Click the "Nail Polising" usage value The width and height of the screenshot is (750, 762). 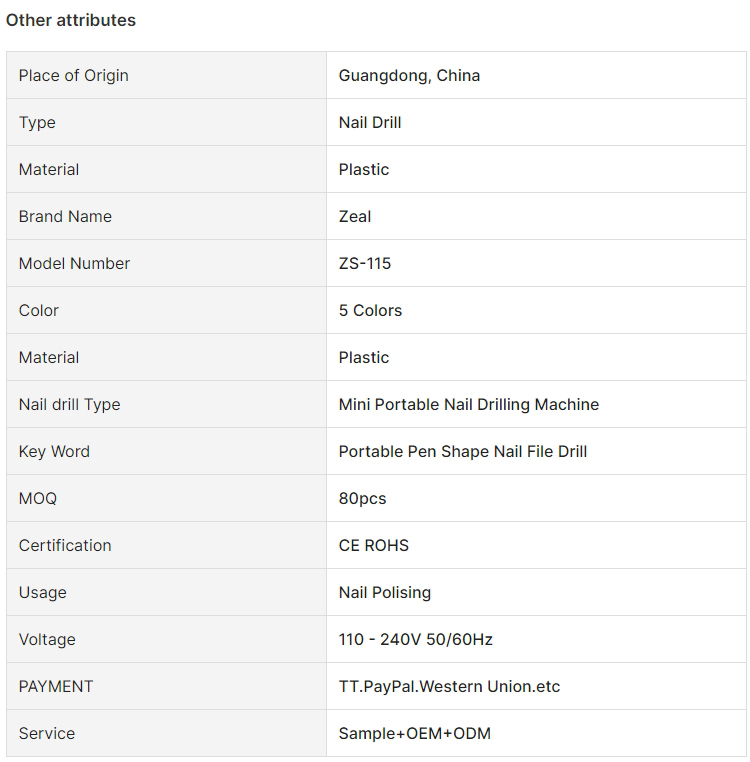pos(385,593)
